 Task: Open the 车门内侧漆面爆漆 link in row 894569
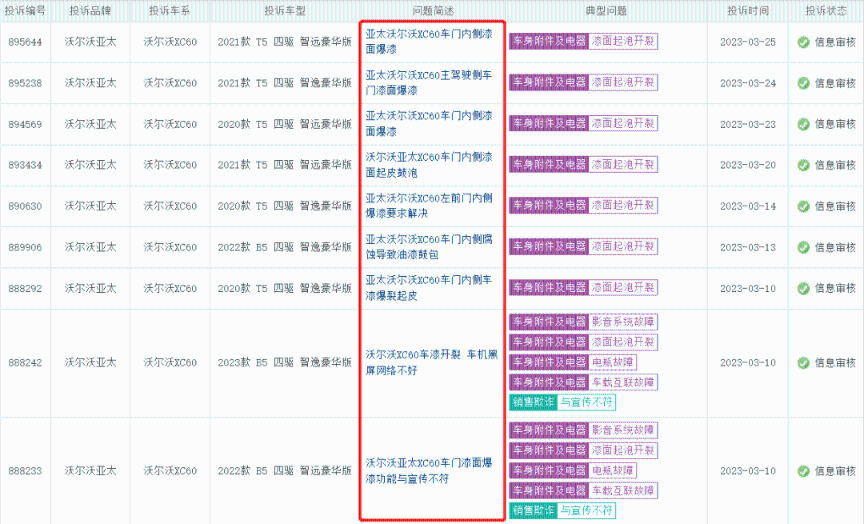point(429,123)
